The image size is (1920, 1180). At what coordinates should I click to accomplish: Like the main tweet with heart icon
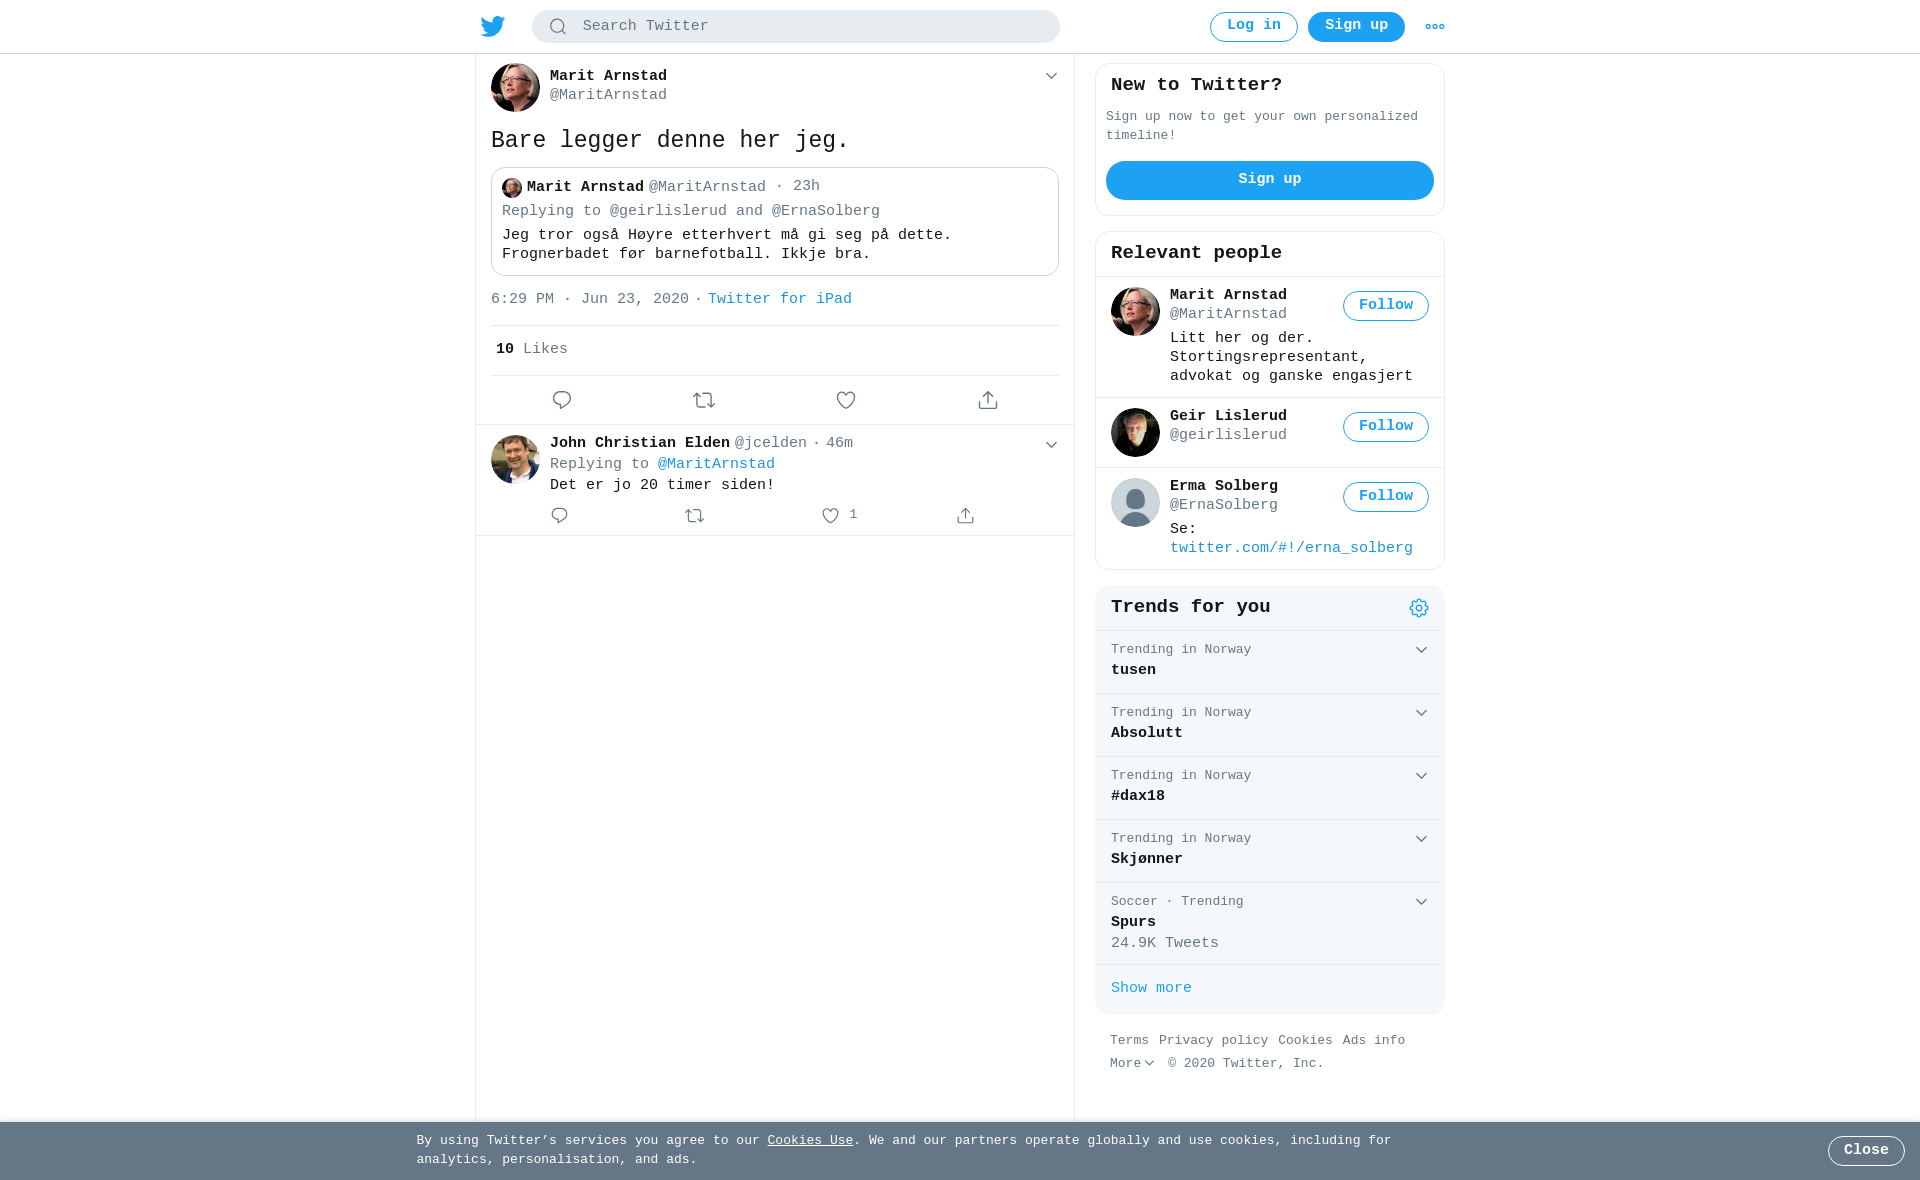click(846, 400)
